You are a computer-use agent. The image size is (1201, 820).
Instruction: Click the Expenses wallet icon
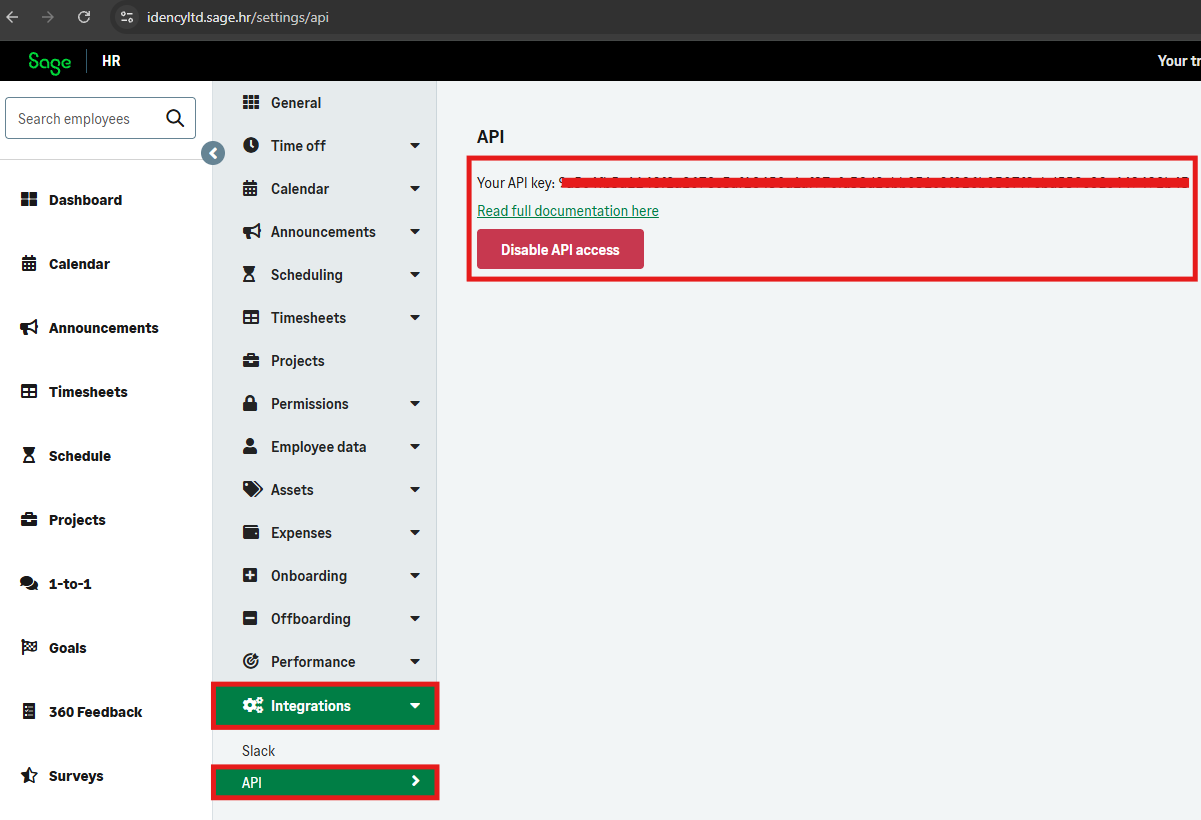pos(251,532)
